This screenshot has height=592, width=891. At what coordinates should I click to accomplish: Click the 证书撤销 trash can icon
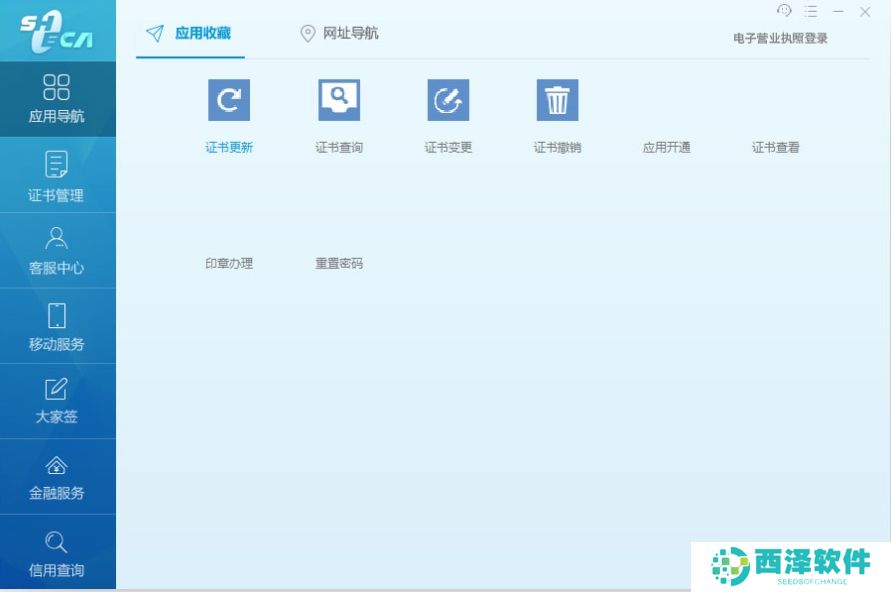point(557,100)
